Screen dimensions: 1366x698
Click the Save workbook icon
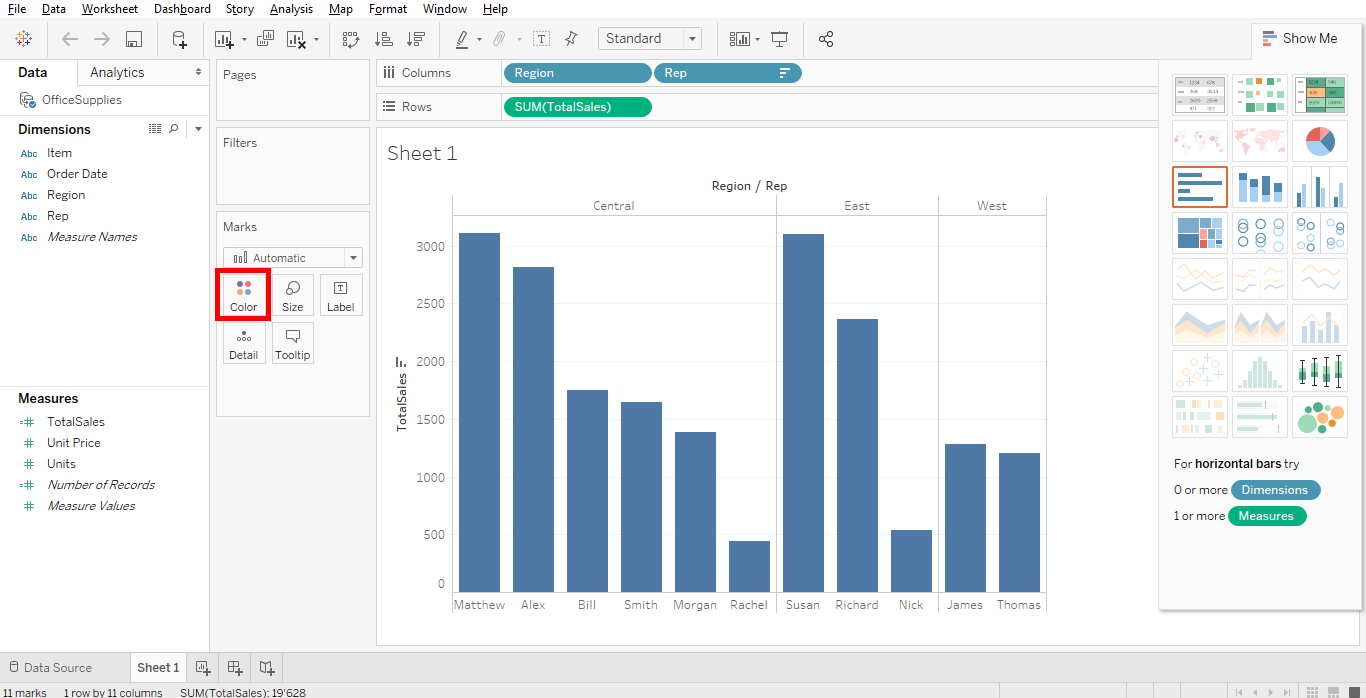click(x=134, y=39)
